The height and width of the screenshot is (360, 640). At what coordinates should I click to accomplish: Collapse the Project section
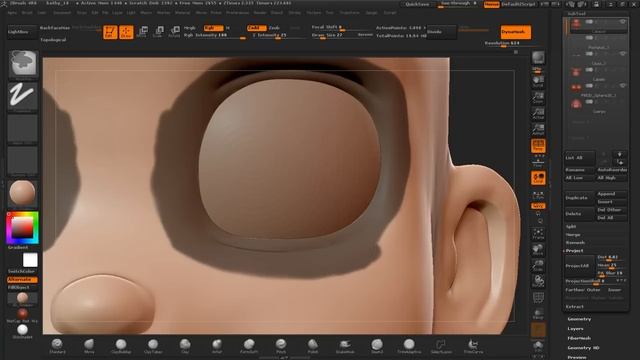pyautogui.click(x=574, y=251)
